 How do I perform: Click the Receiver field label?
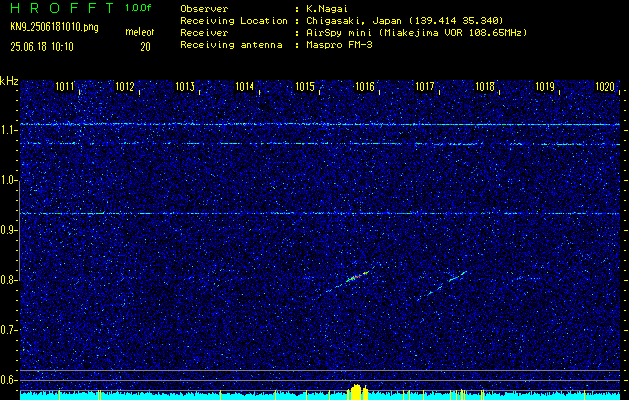tap(204, 33)
